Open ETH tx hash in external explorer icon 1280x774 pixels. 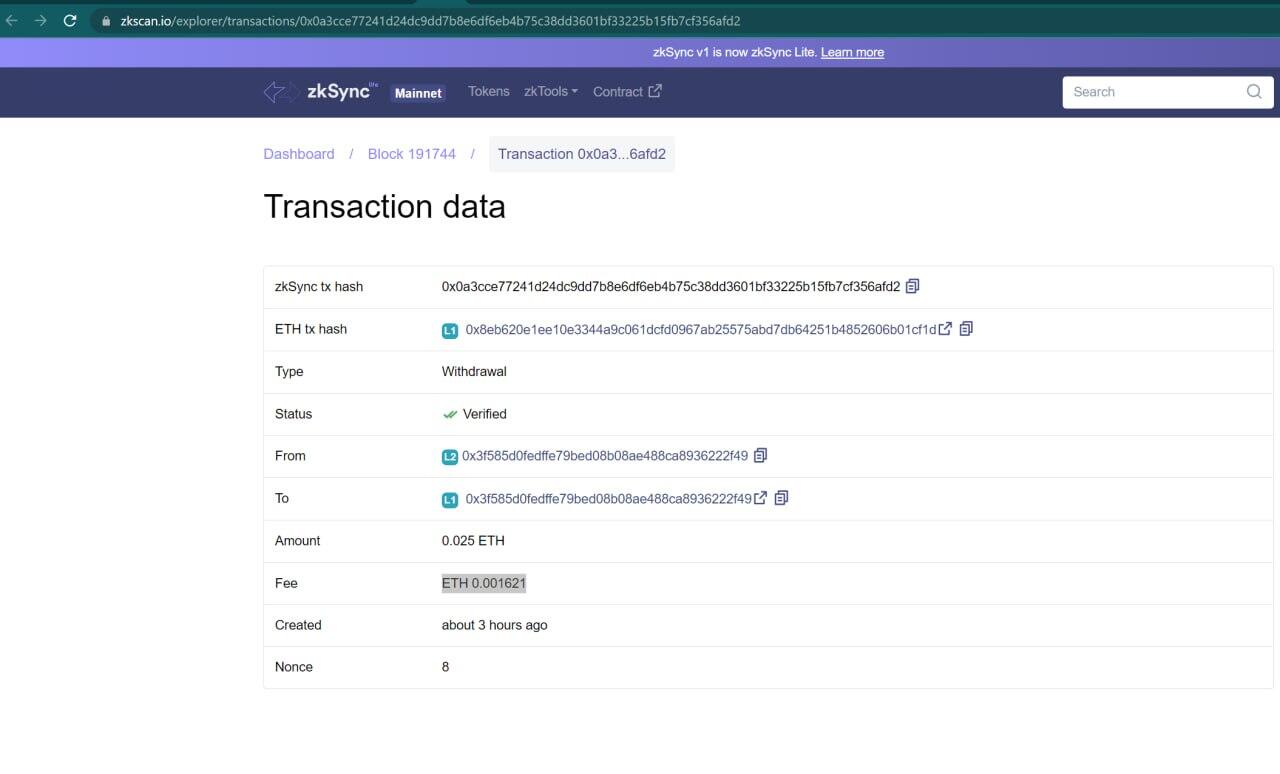click(945, 329)
